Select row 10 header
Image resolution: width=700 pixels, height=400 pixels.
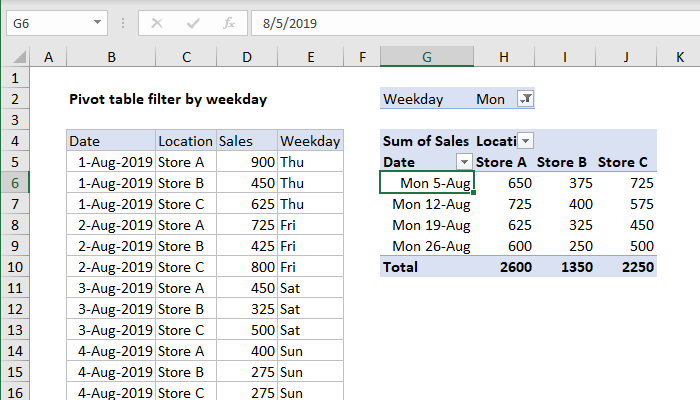15,267
